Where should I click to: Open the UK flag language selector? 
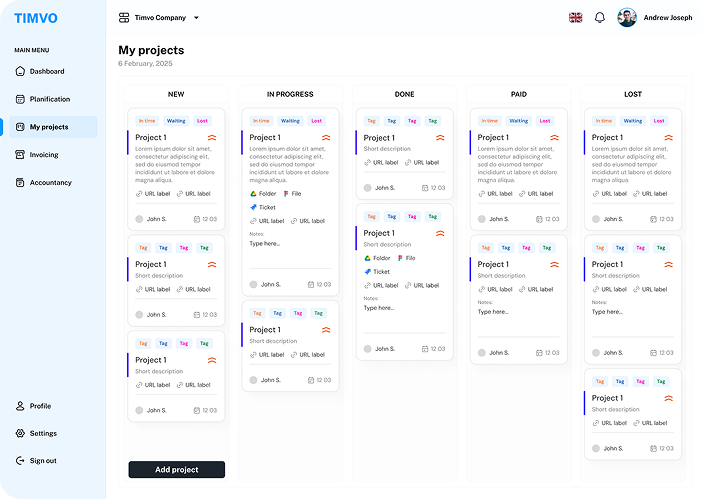pyautogui.click(x=576, y=17)
